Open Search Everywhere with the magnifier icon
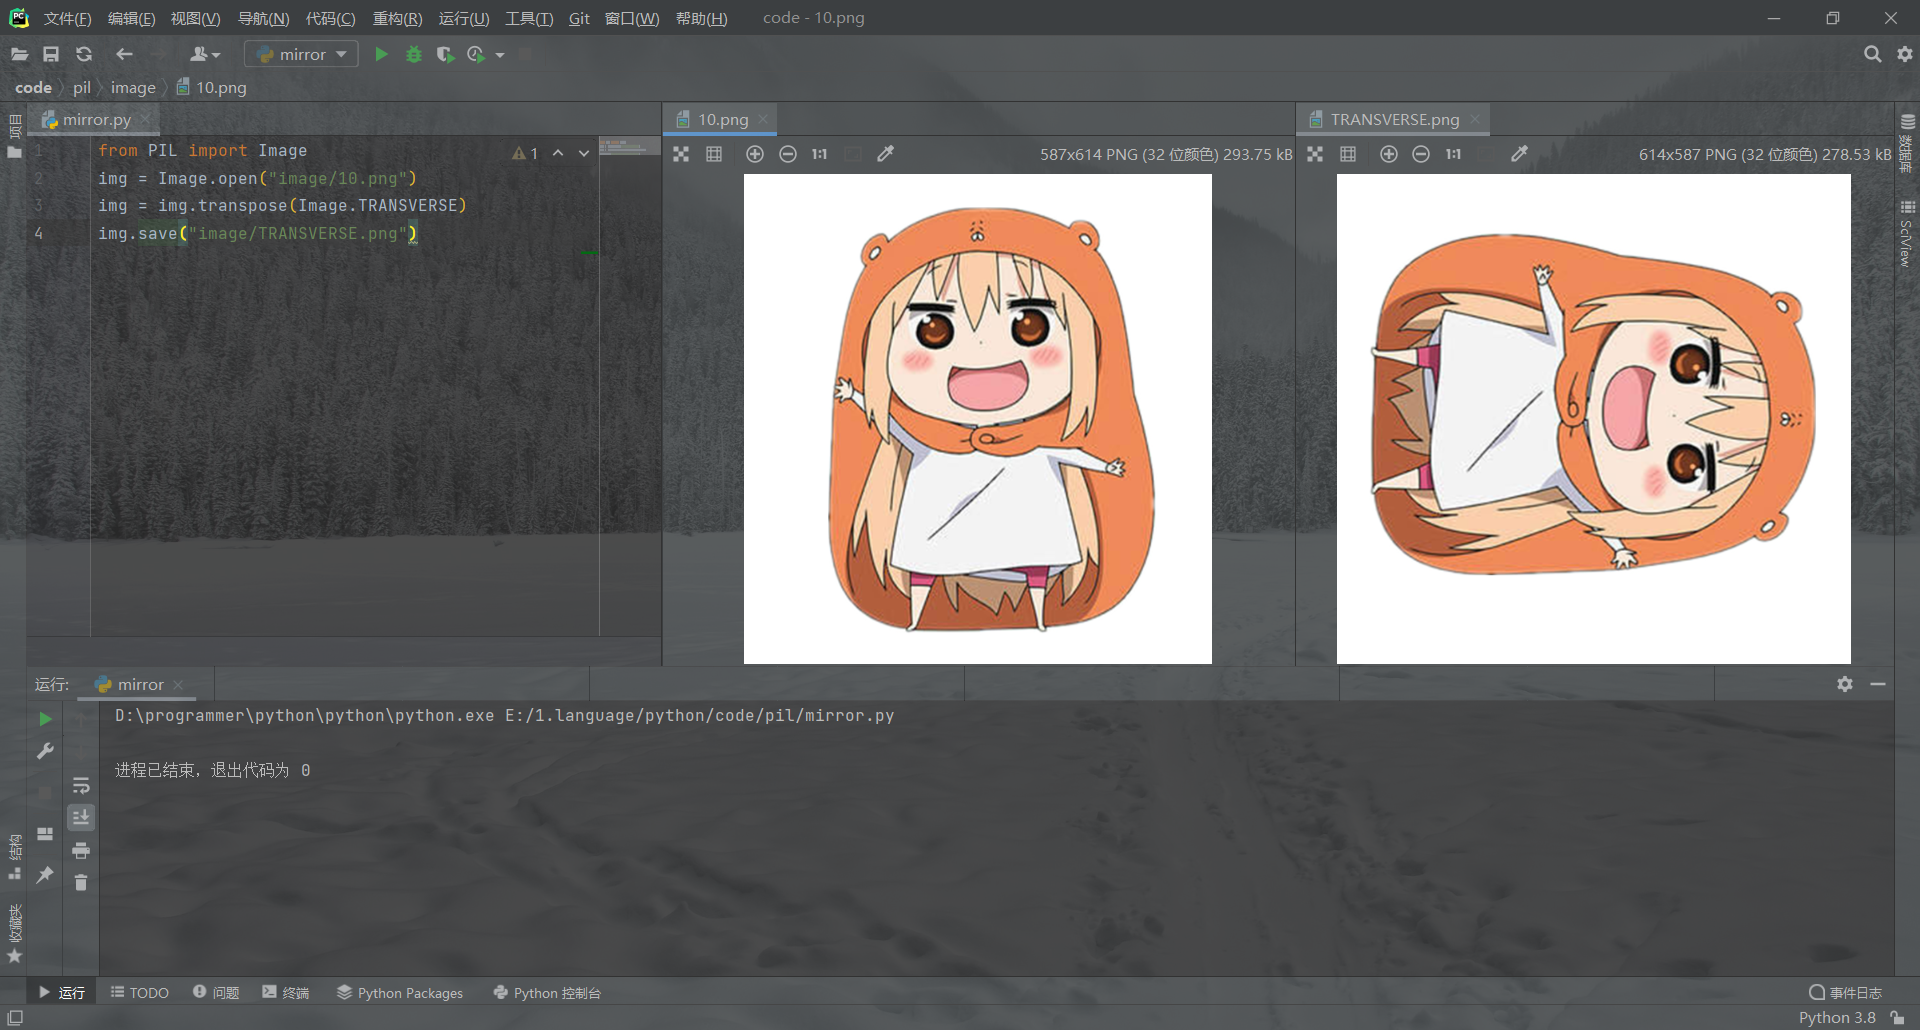 tap(1872, 54)
